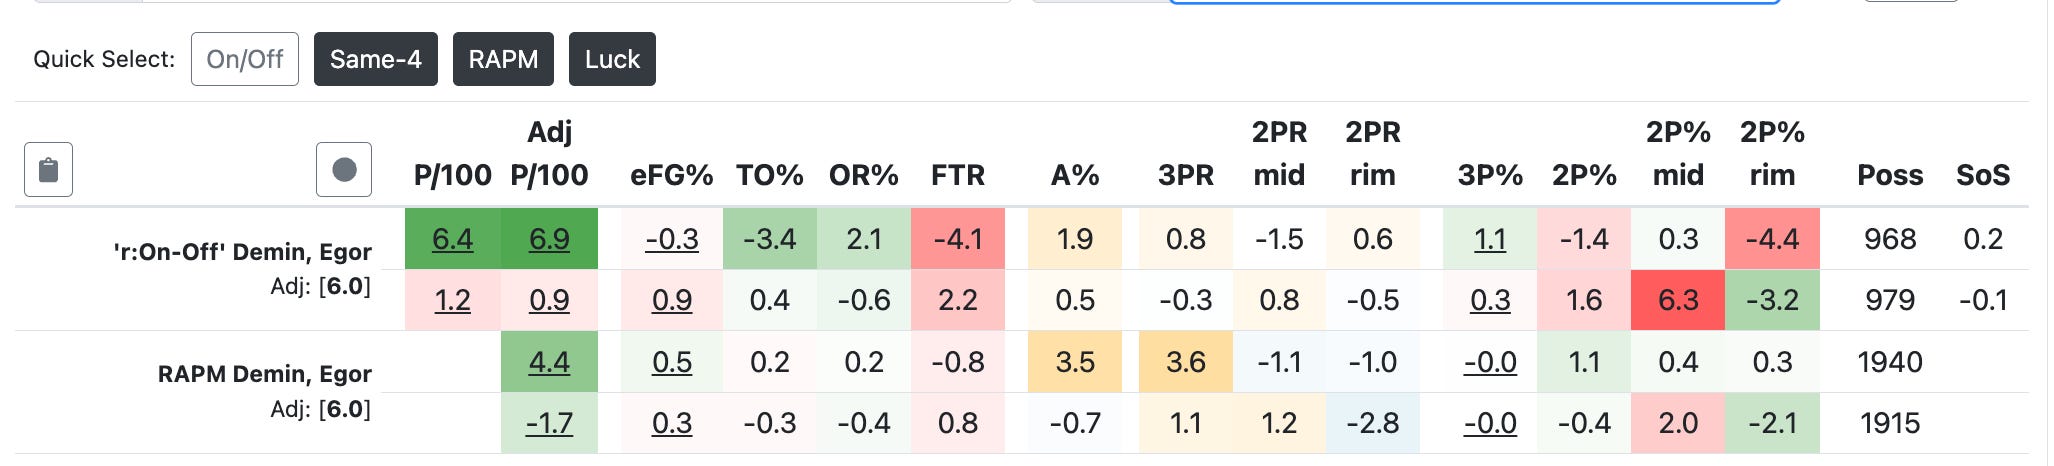Open the underlined 6.9 Adj P/100 value

549,239
